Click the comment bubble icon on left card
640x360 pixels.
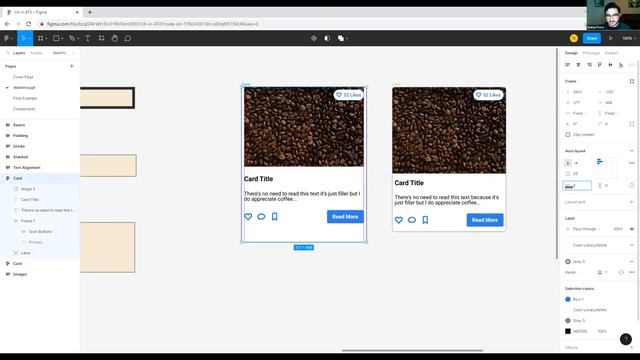pyautogui.click(x=261, y=217)
